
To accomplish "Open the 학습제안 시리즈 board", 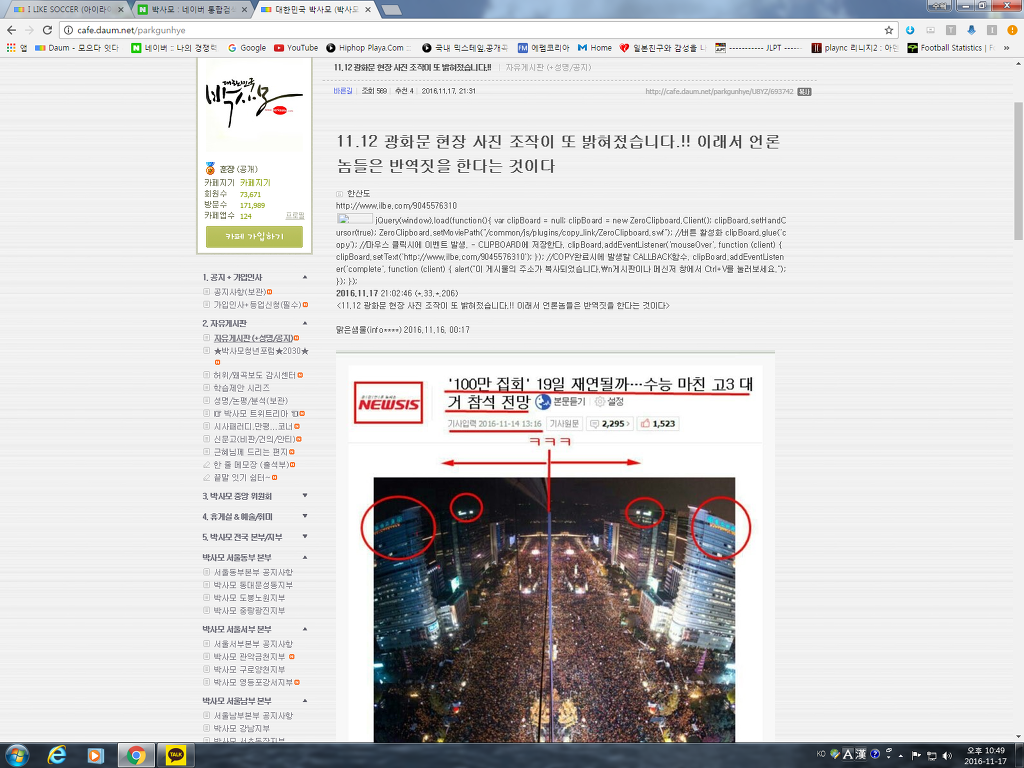I will pos(242,388).
